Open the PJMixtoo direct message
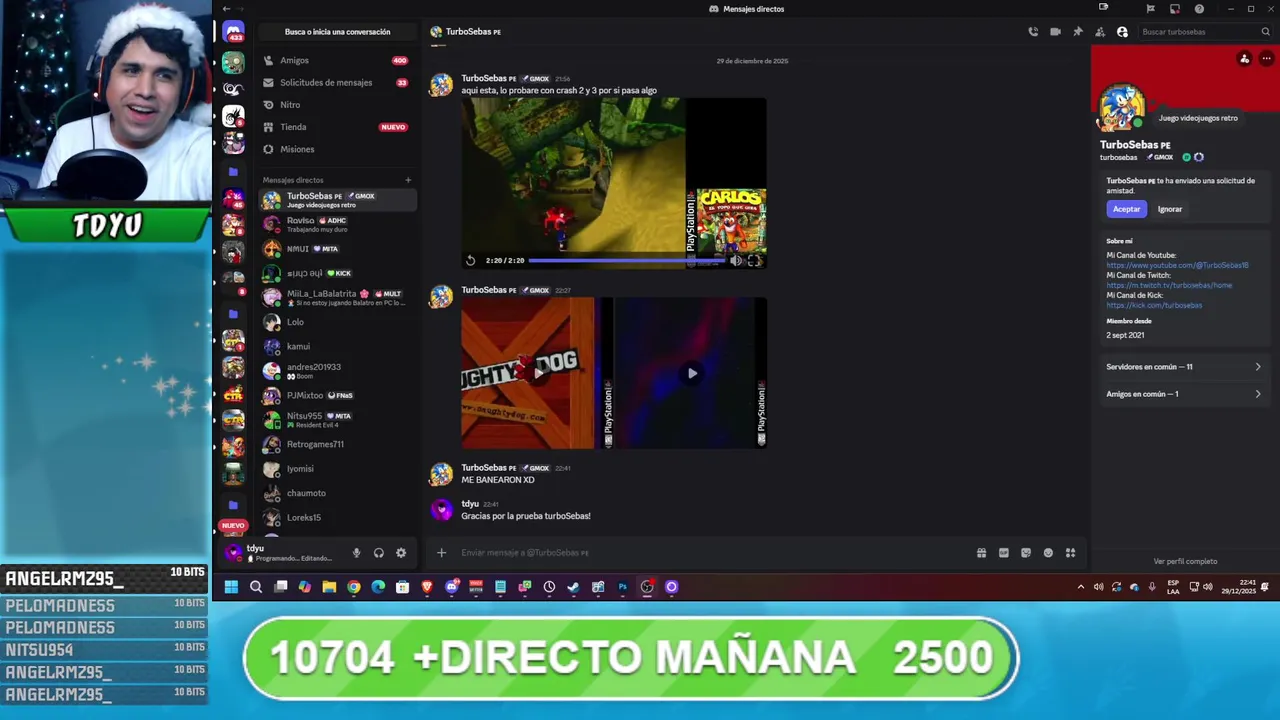1280x720 pixels. click(337, 395)
